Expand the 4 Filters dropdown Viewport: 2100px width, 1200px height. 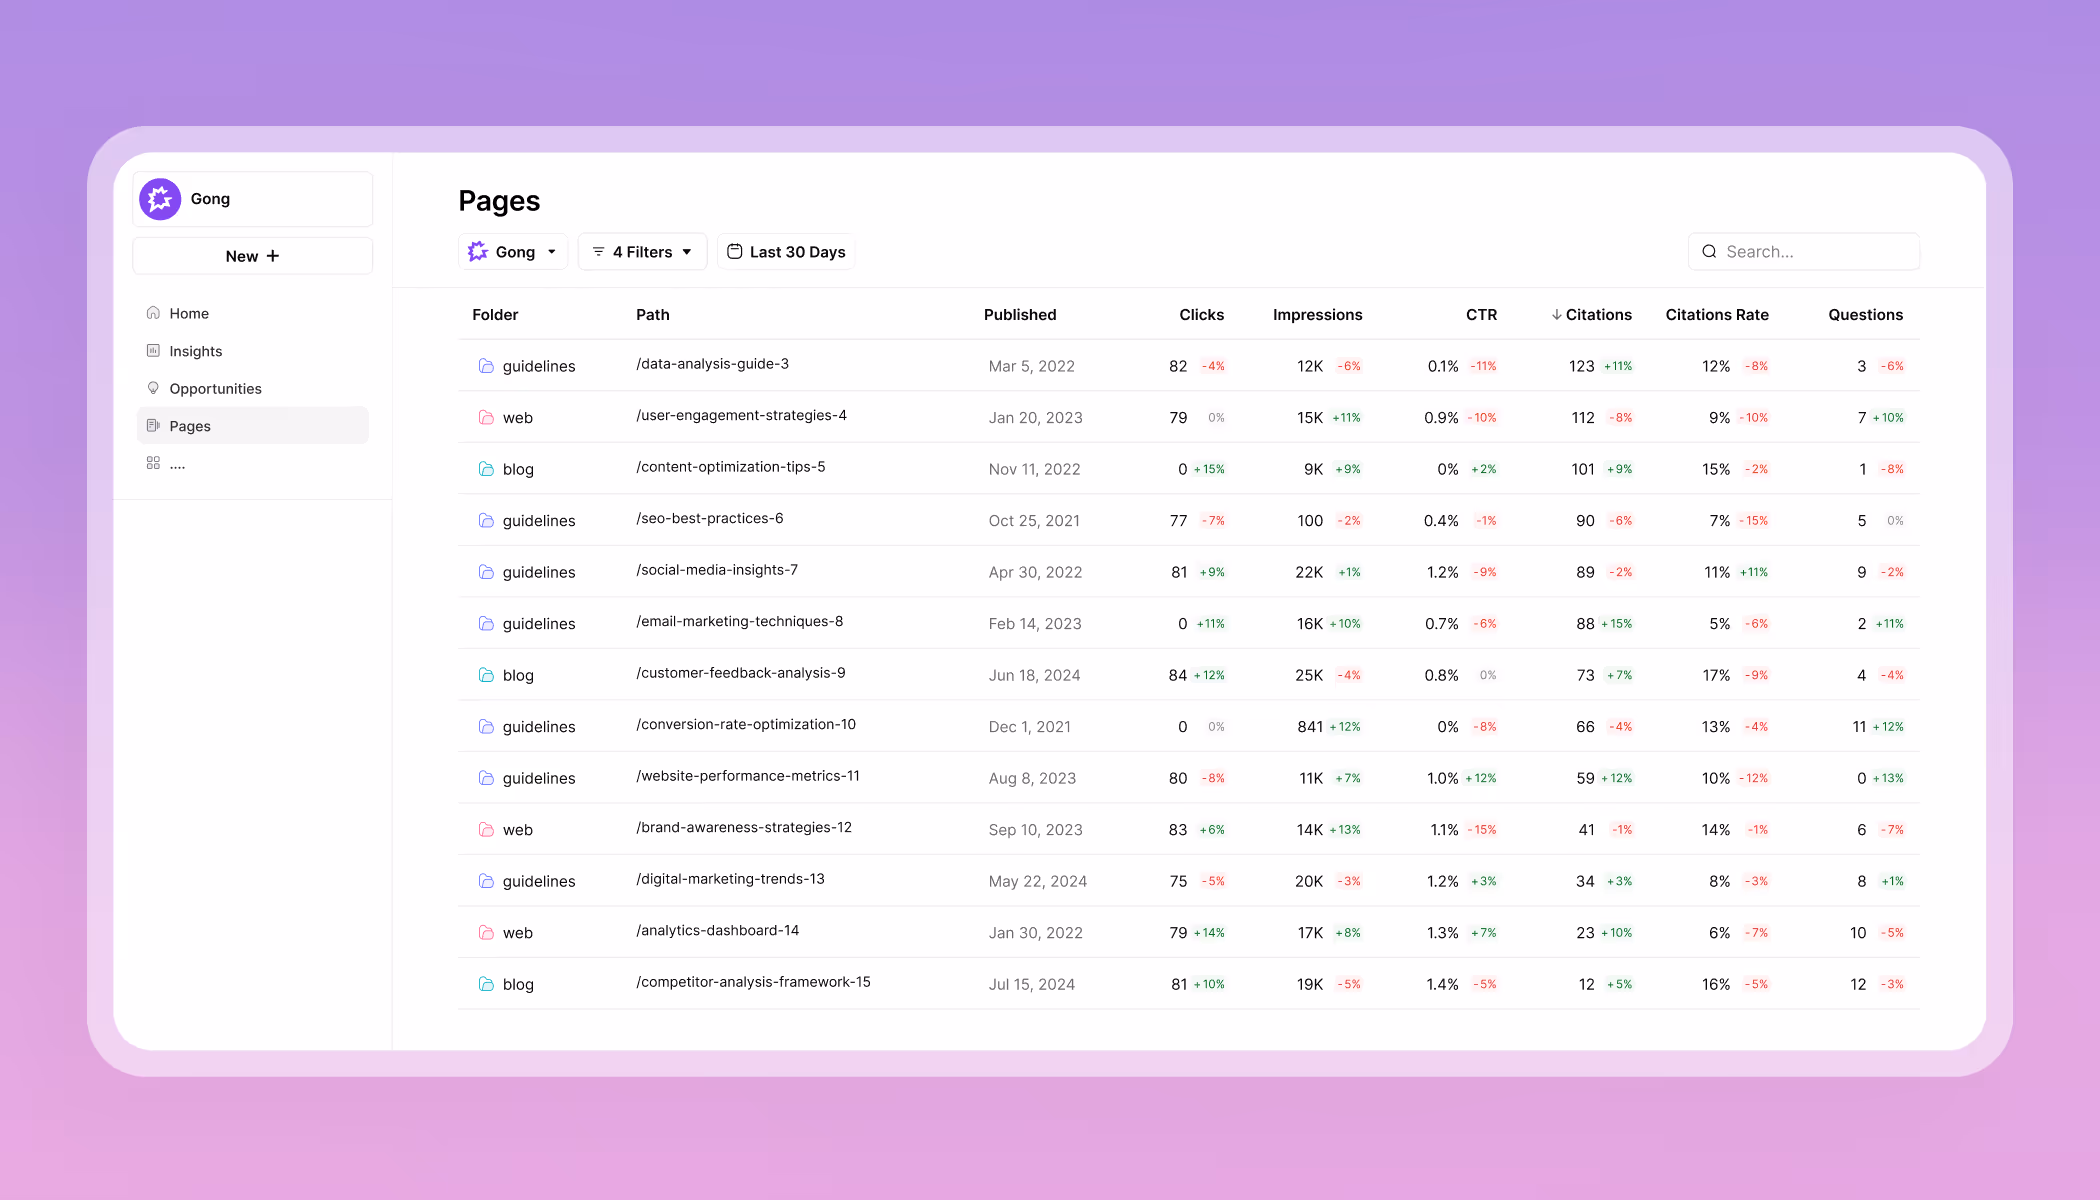point(642,252)
